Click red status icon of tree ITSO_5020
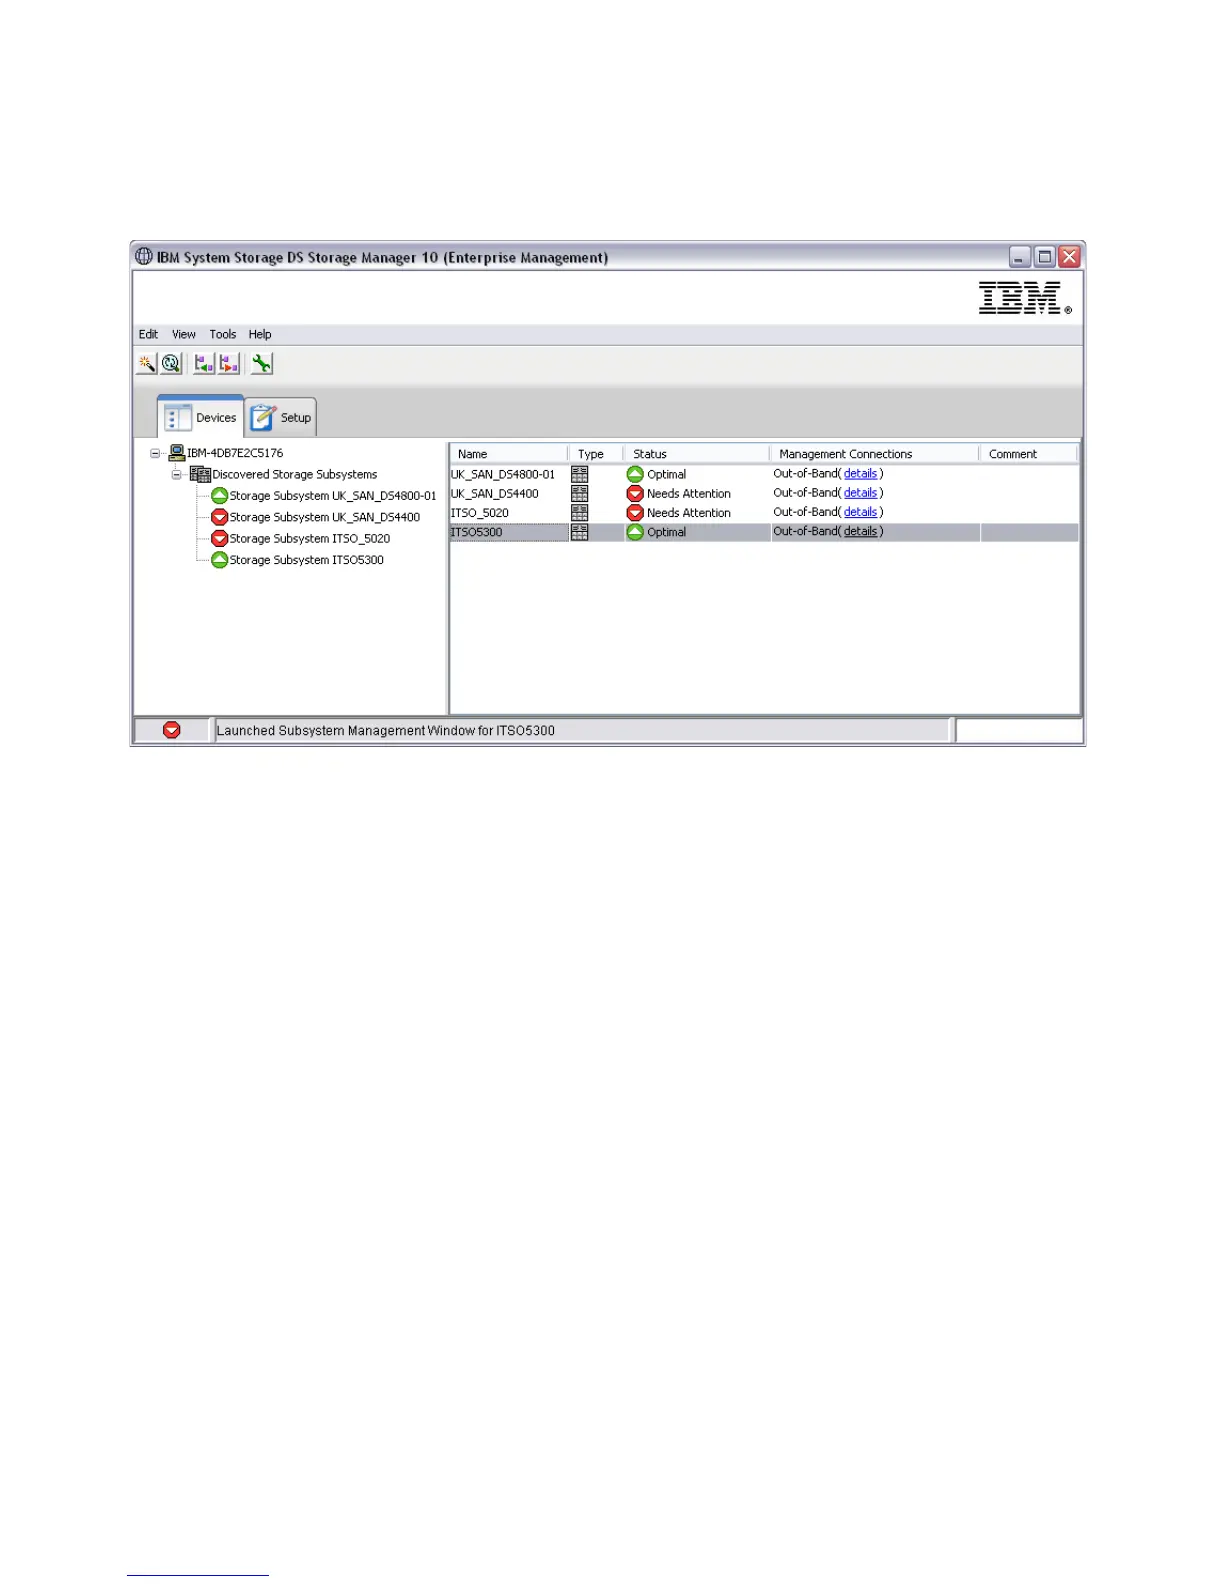This screenshot has height=1584, width=1224. 220,538
